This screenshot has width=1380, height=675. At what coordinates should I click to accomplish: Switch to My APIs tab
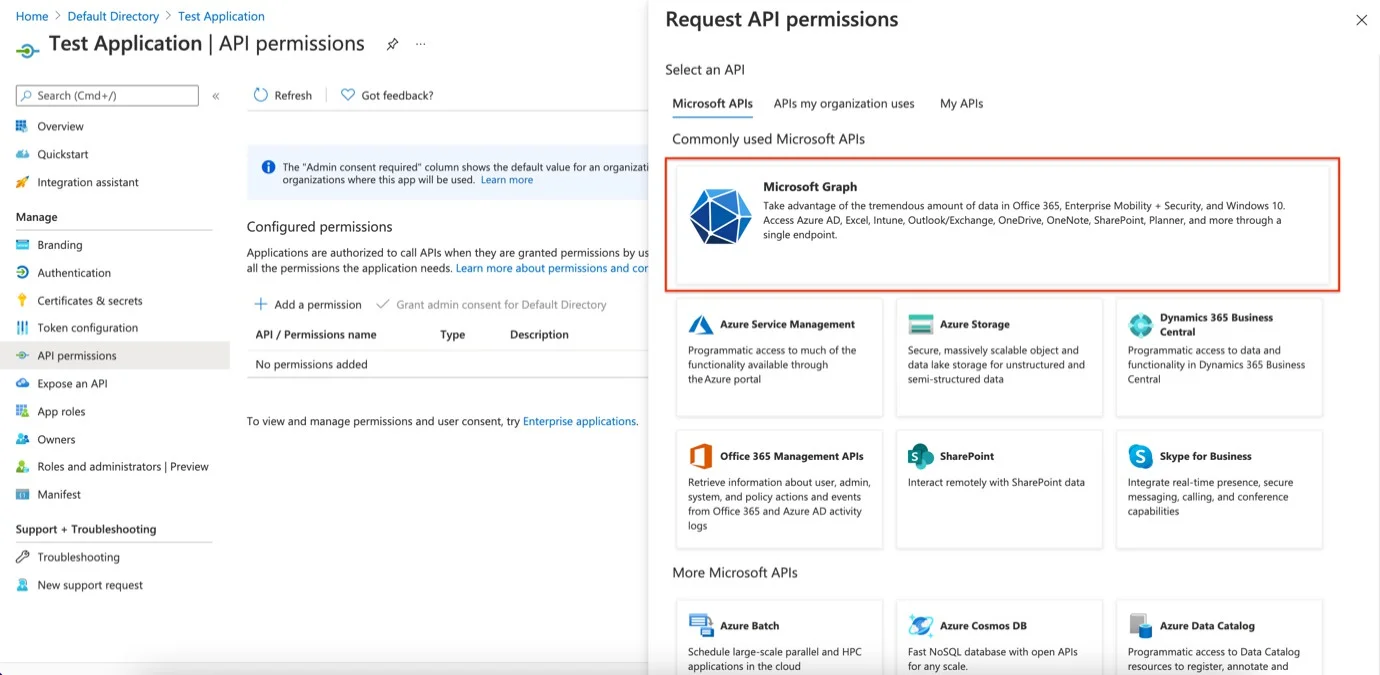click(961, 103)
